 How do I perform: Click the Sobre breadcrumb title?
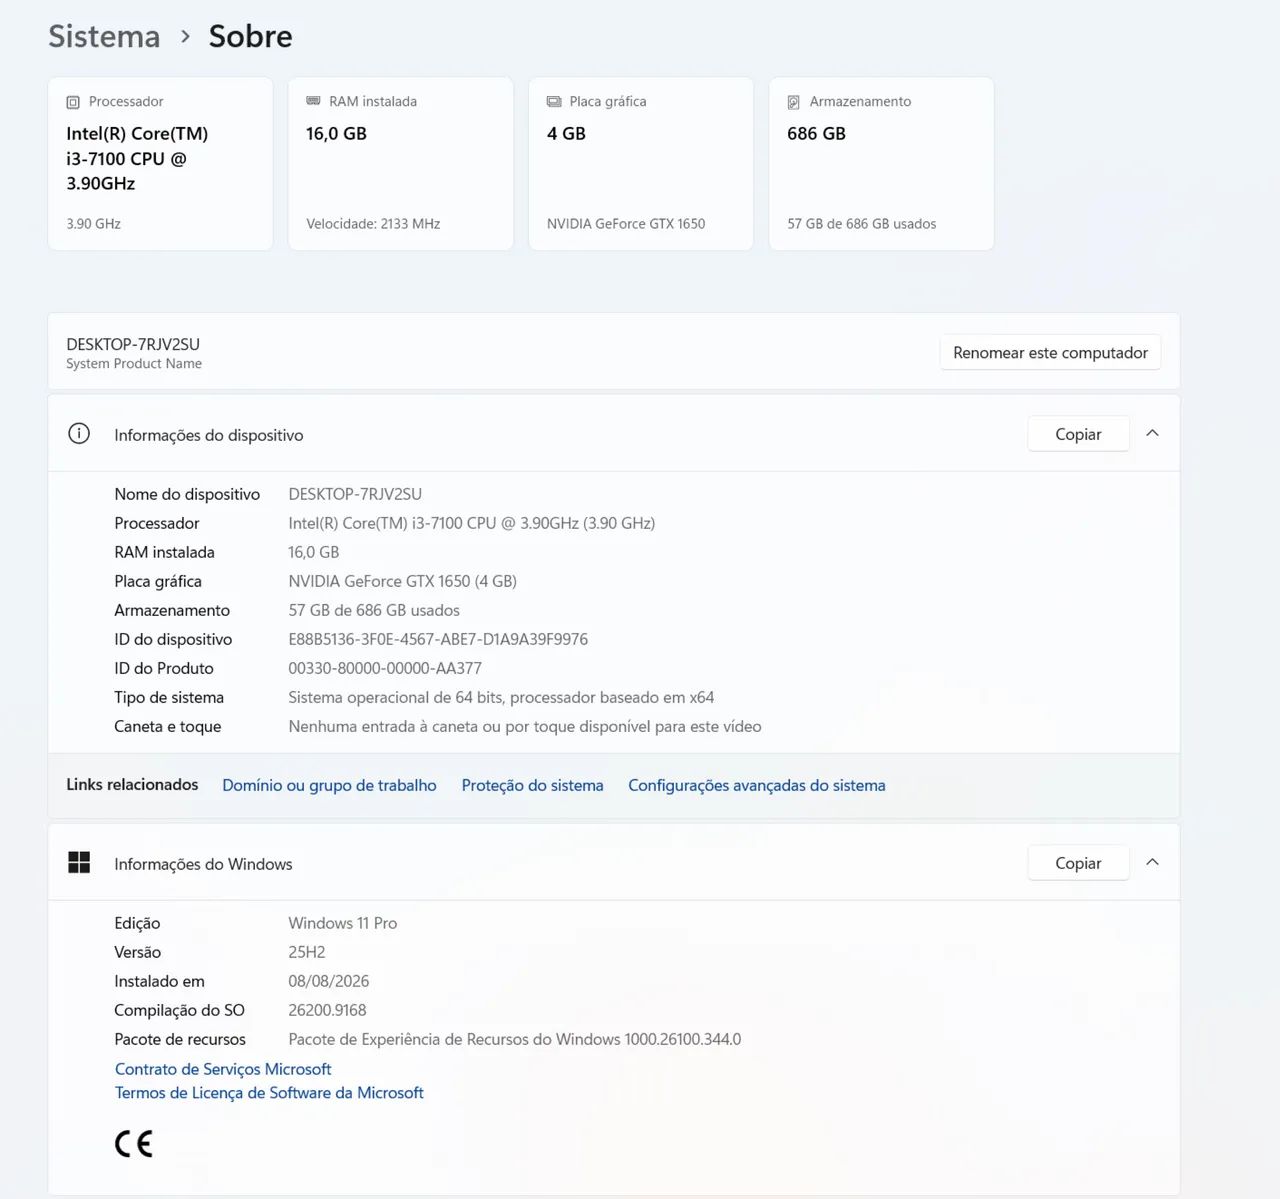tap(250, 36)
